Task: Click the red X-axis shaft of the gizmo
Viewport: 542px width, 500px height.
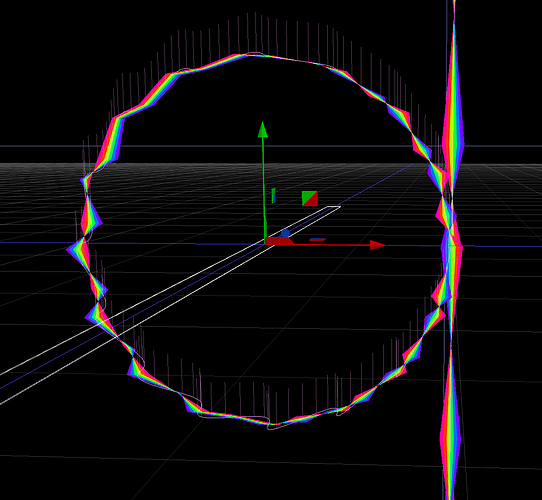Action: point(332,245)
